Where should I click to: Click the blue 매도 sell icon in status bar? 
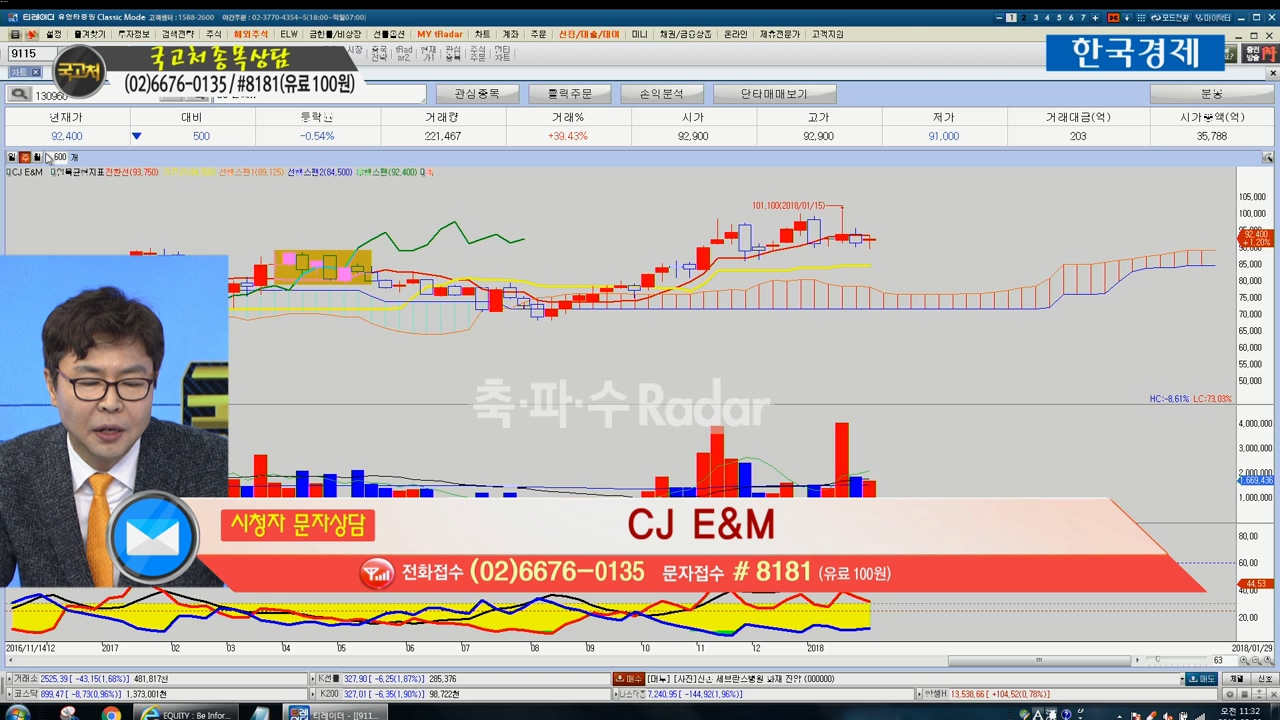pos(1202,679)
